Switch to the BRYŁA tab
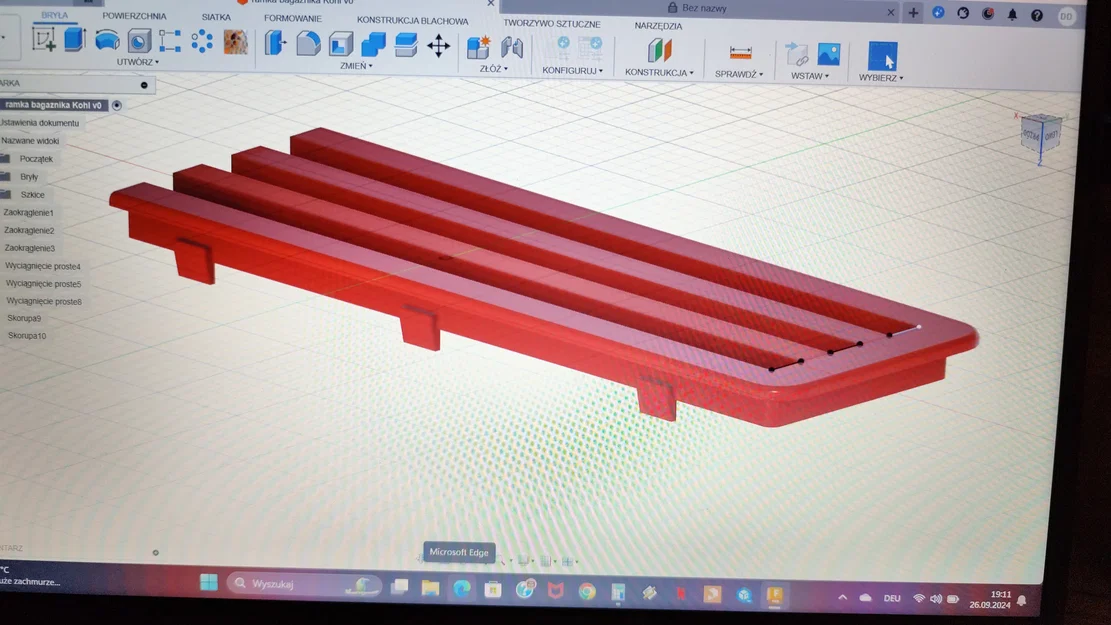This screenshot has width=1111, height=625. point(55,15)
